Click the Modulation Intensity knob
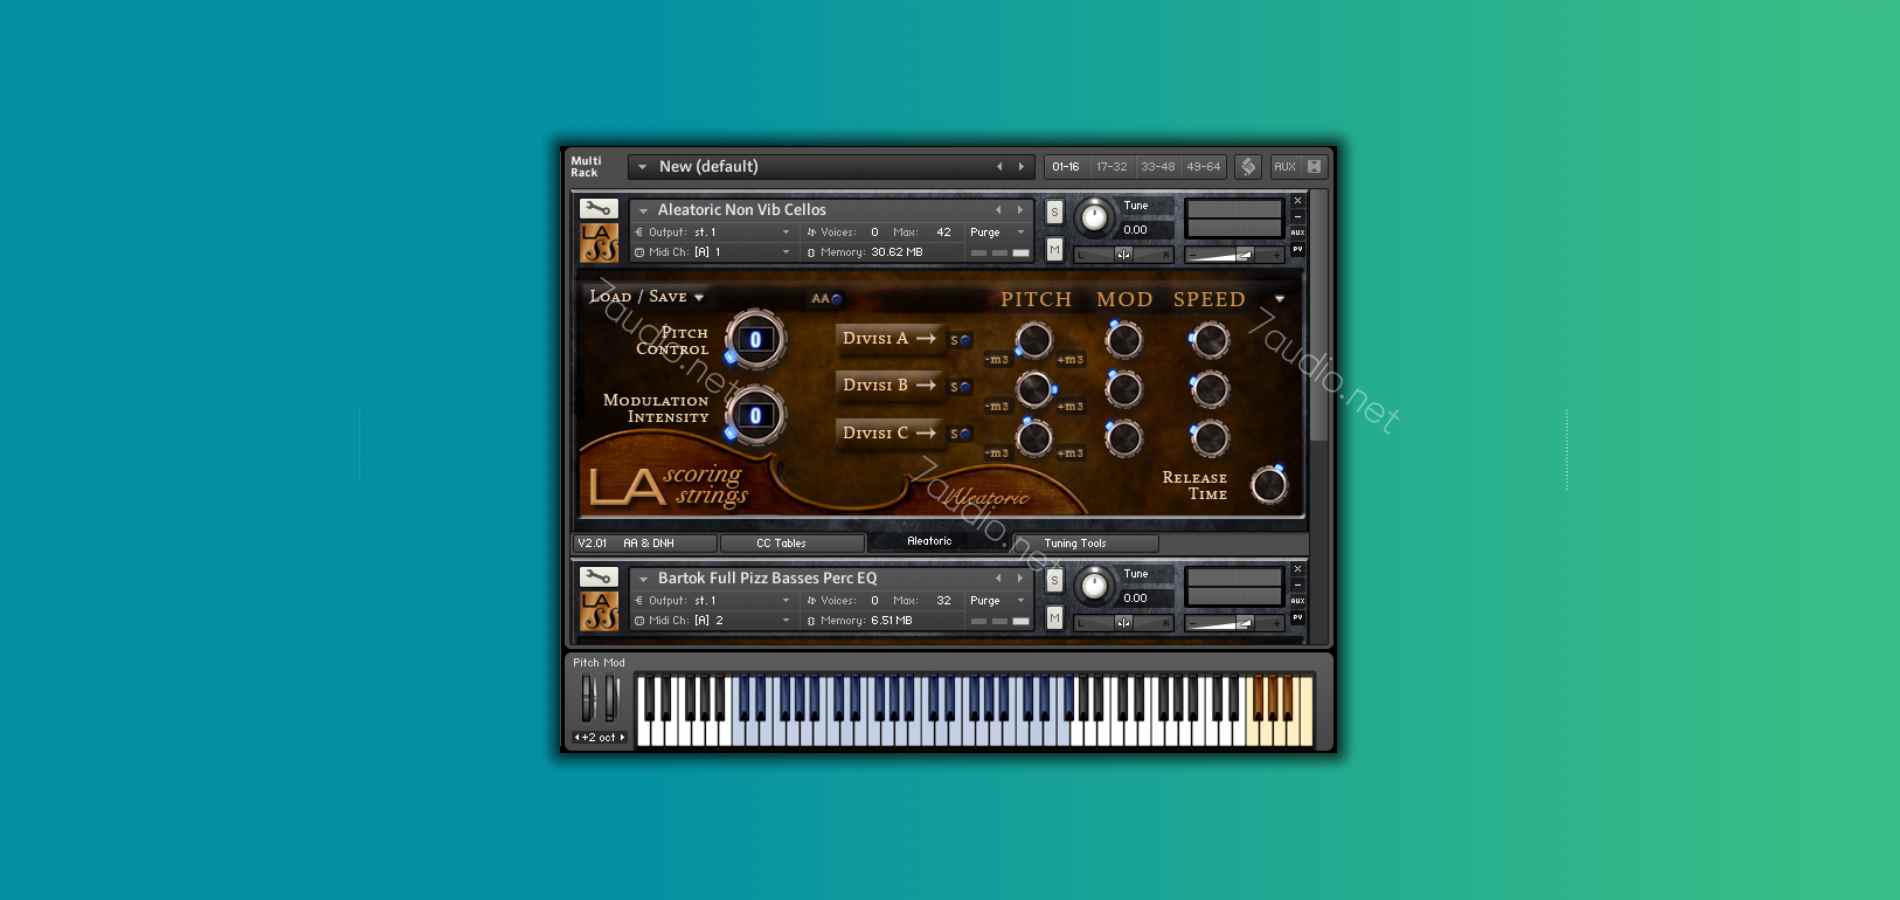Viewport: 1900px width, 900px height. tap(755, 416)
